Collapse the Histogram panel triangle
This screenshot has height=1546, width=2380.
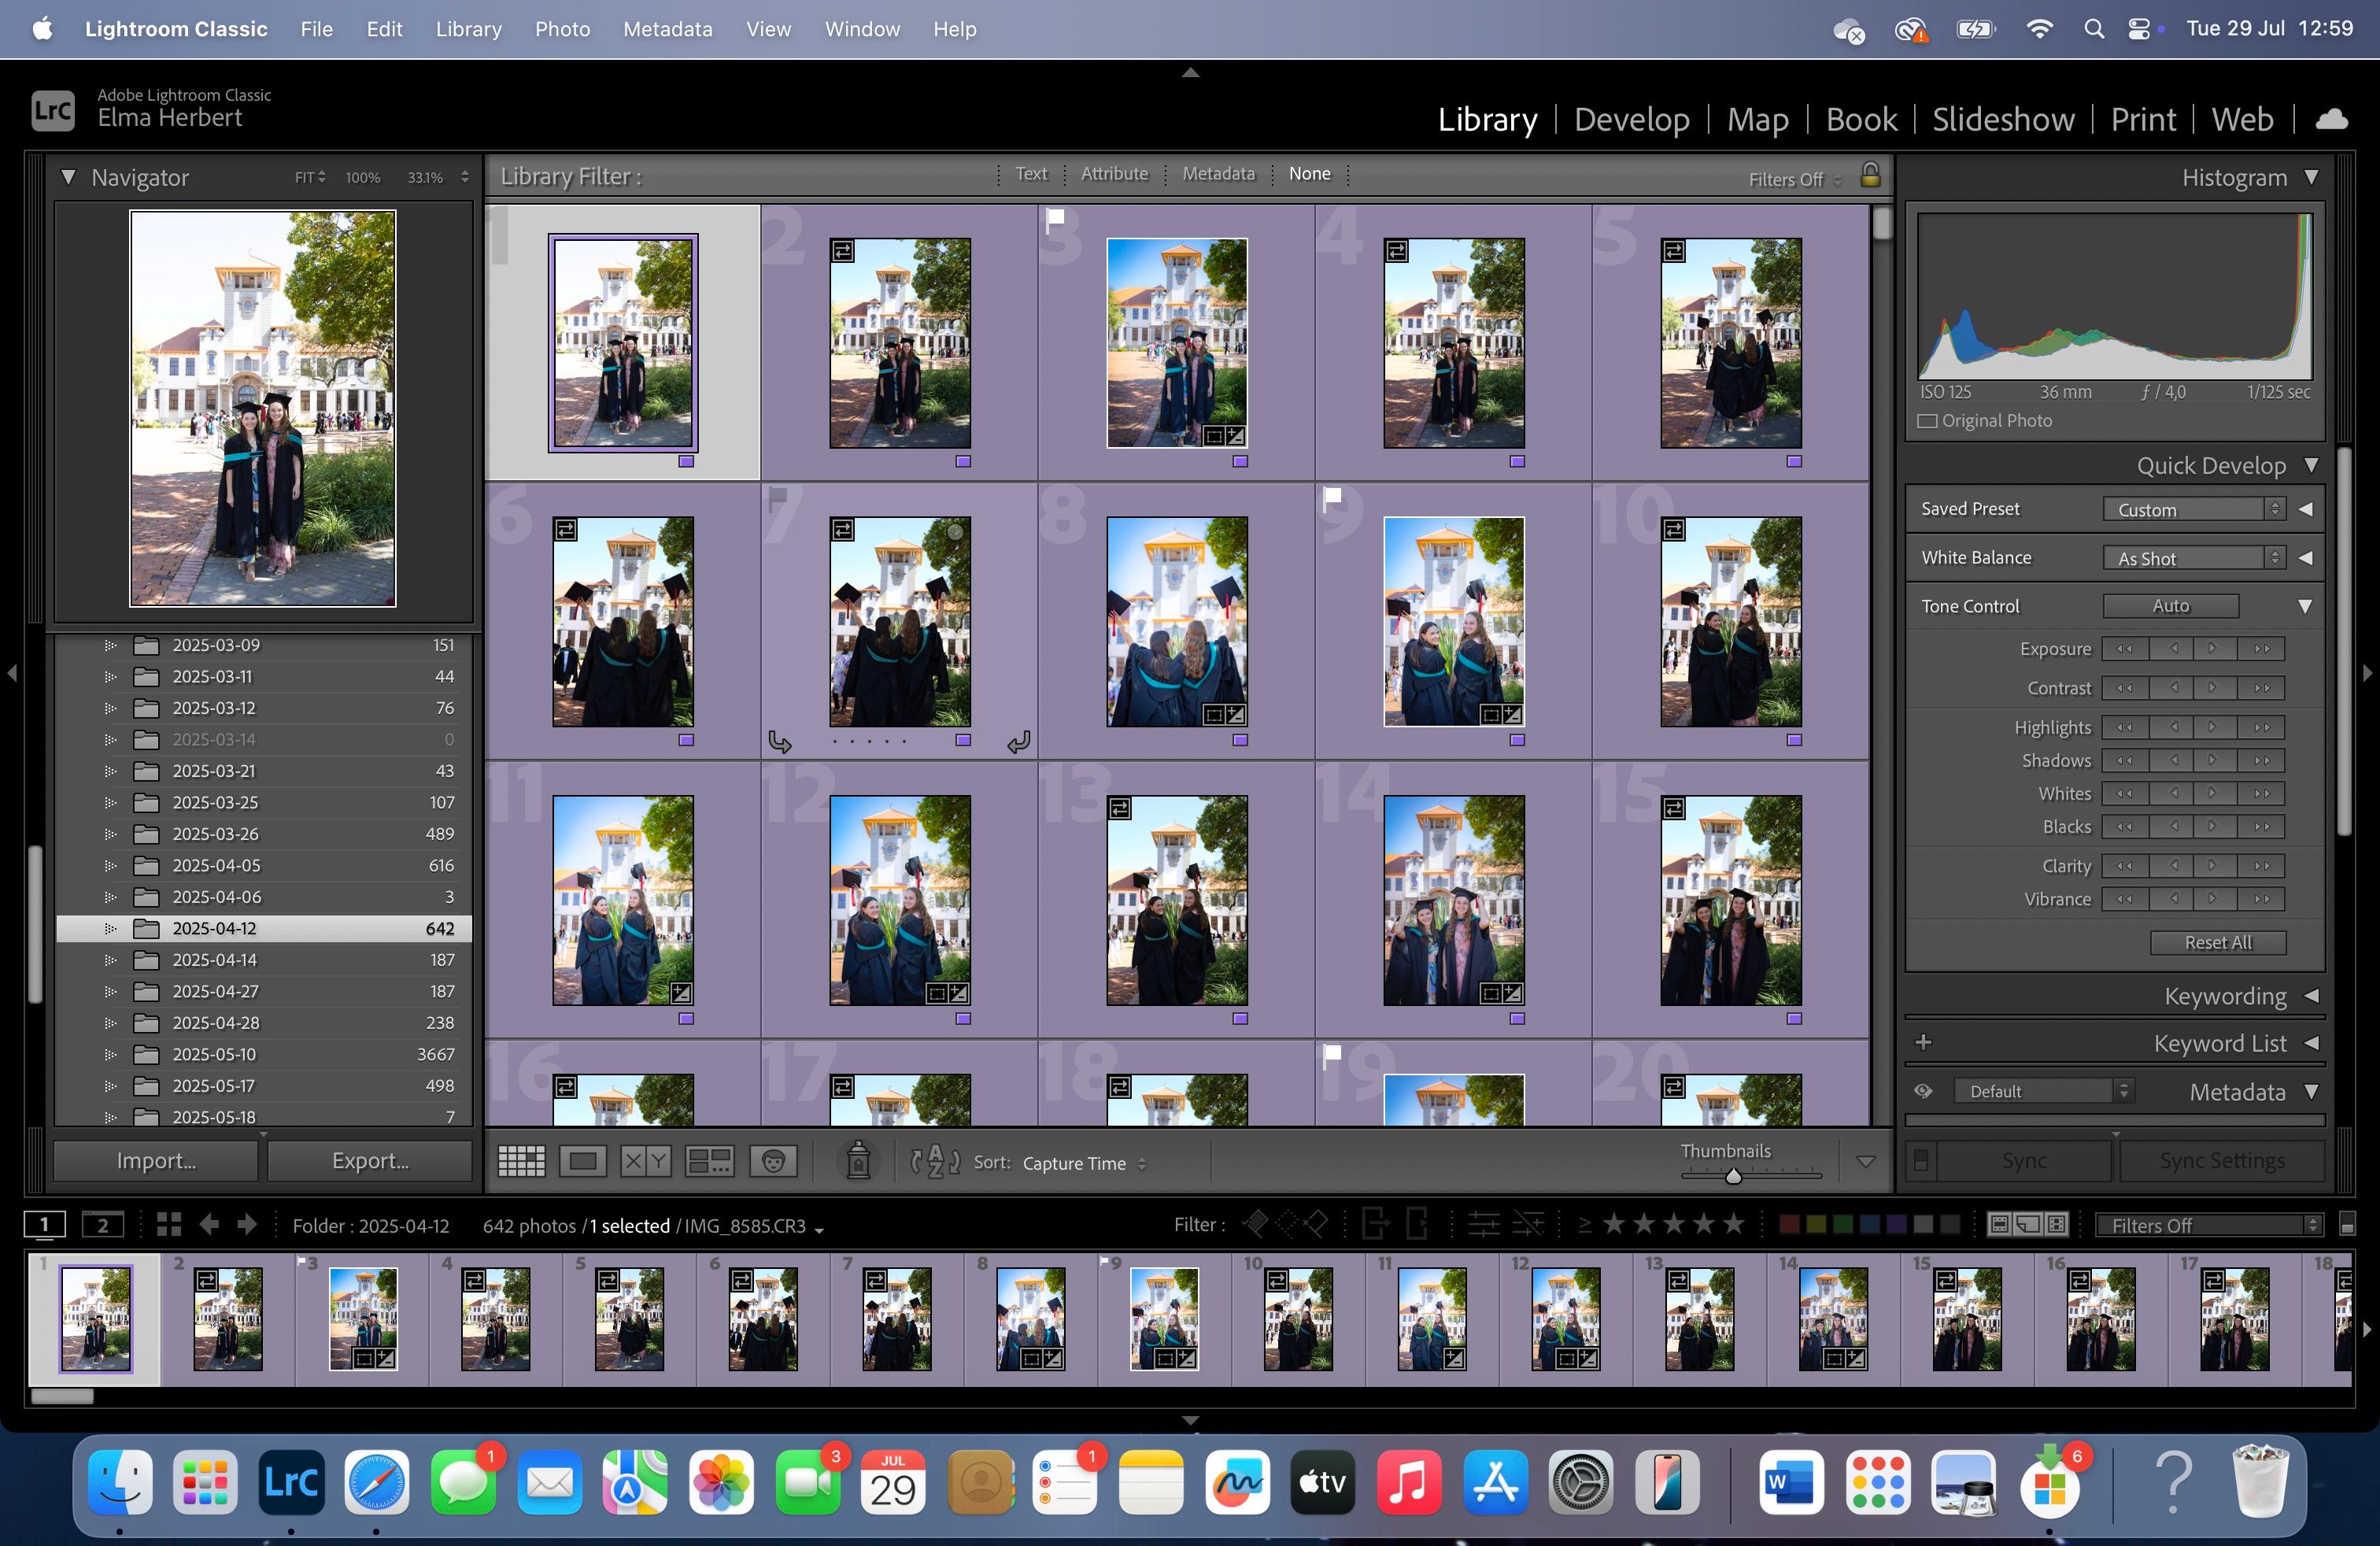[x=2312, y=177]
